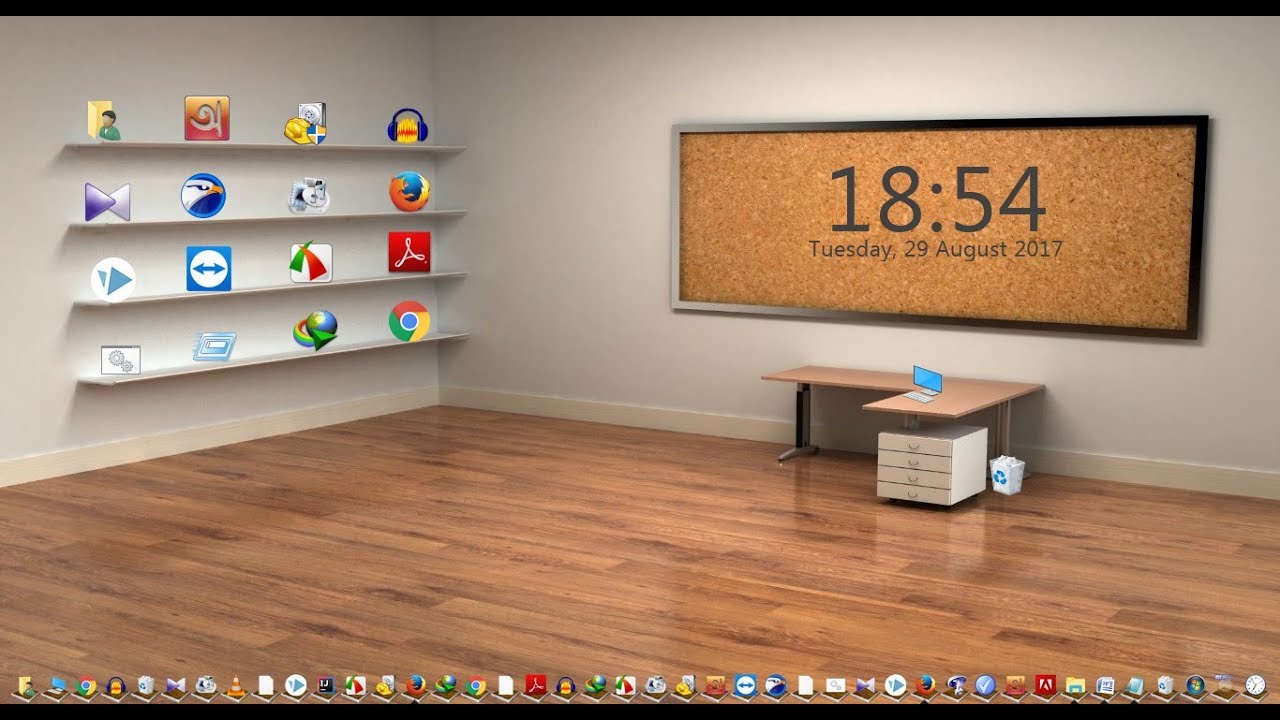Open the user folder icon in the dock
The width and height of the screenshot is (1280, 720).
click(x=25, y=686)
